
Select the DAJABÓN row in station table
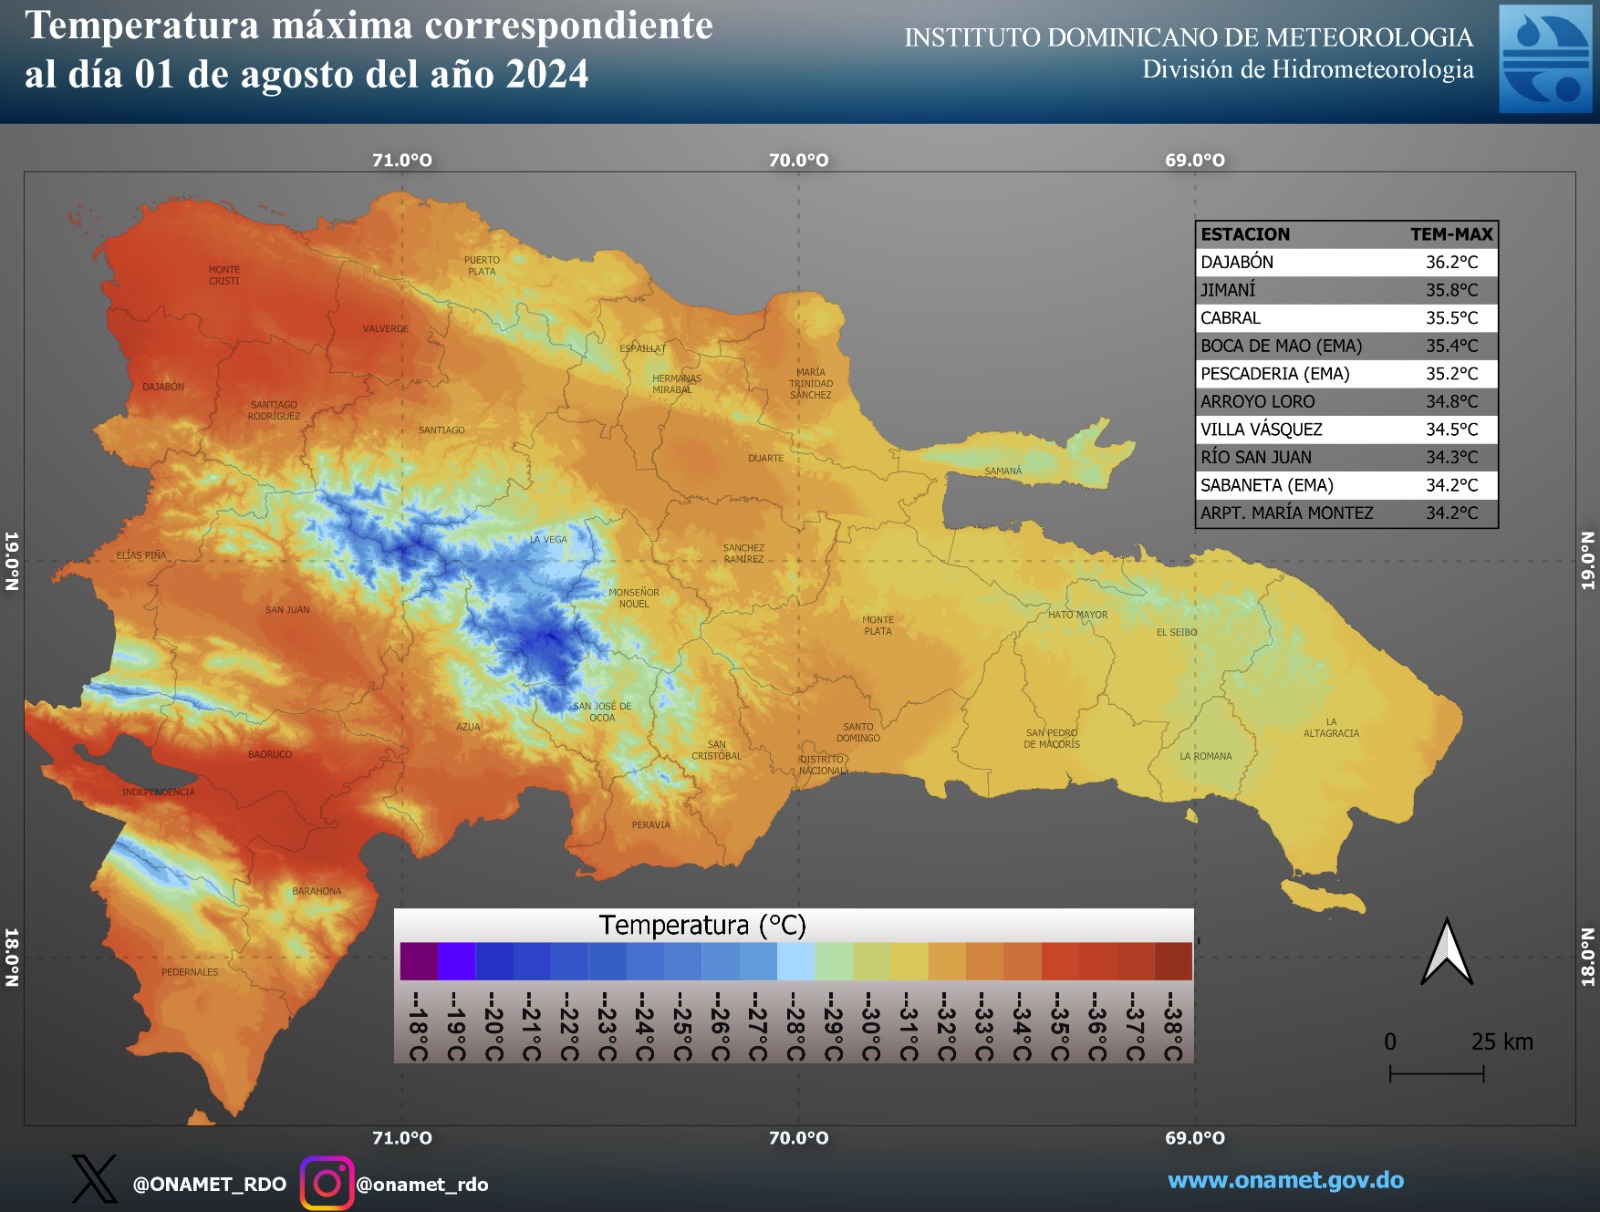click(x=1346, y=262)
